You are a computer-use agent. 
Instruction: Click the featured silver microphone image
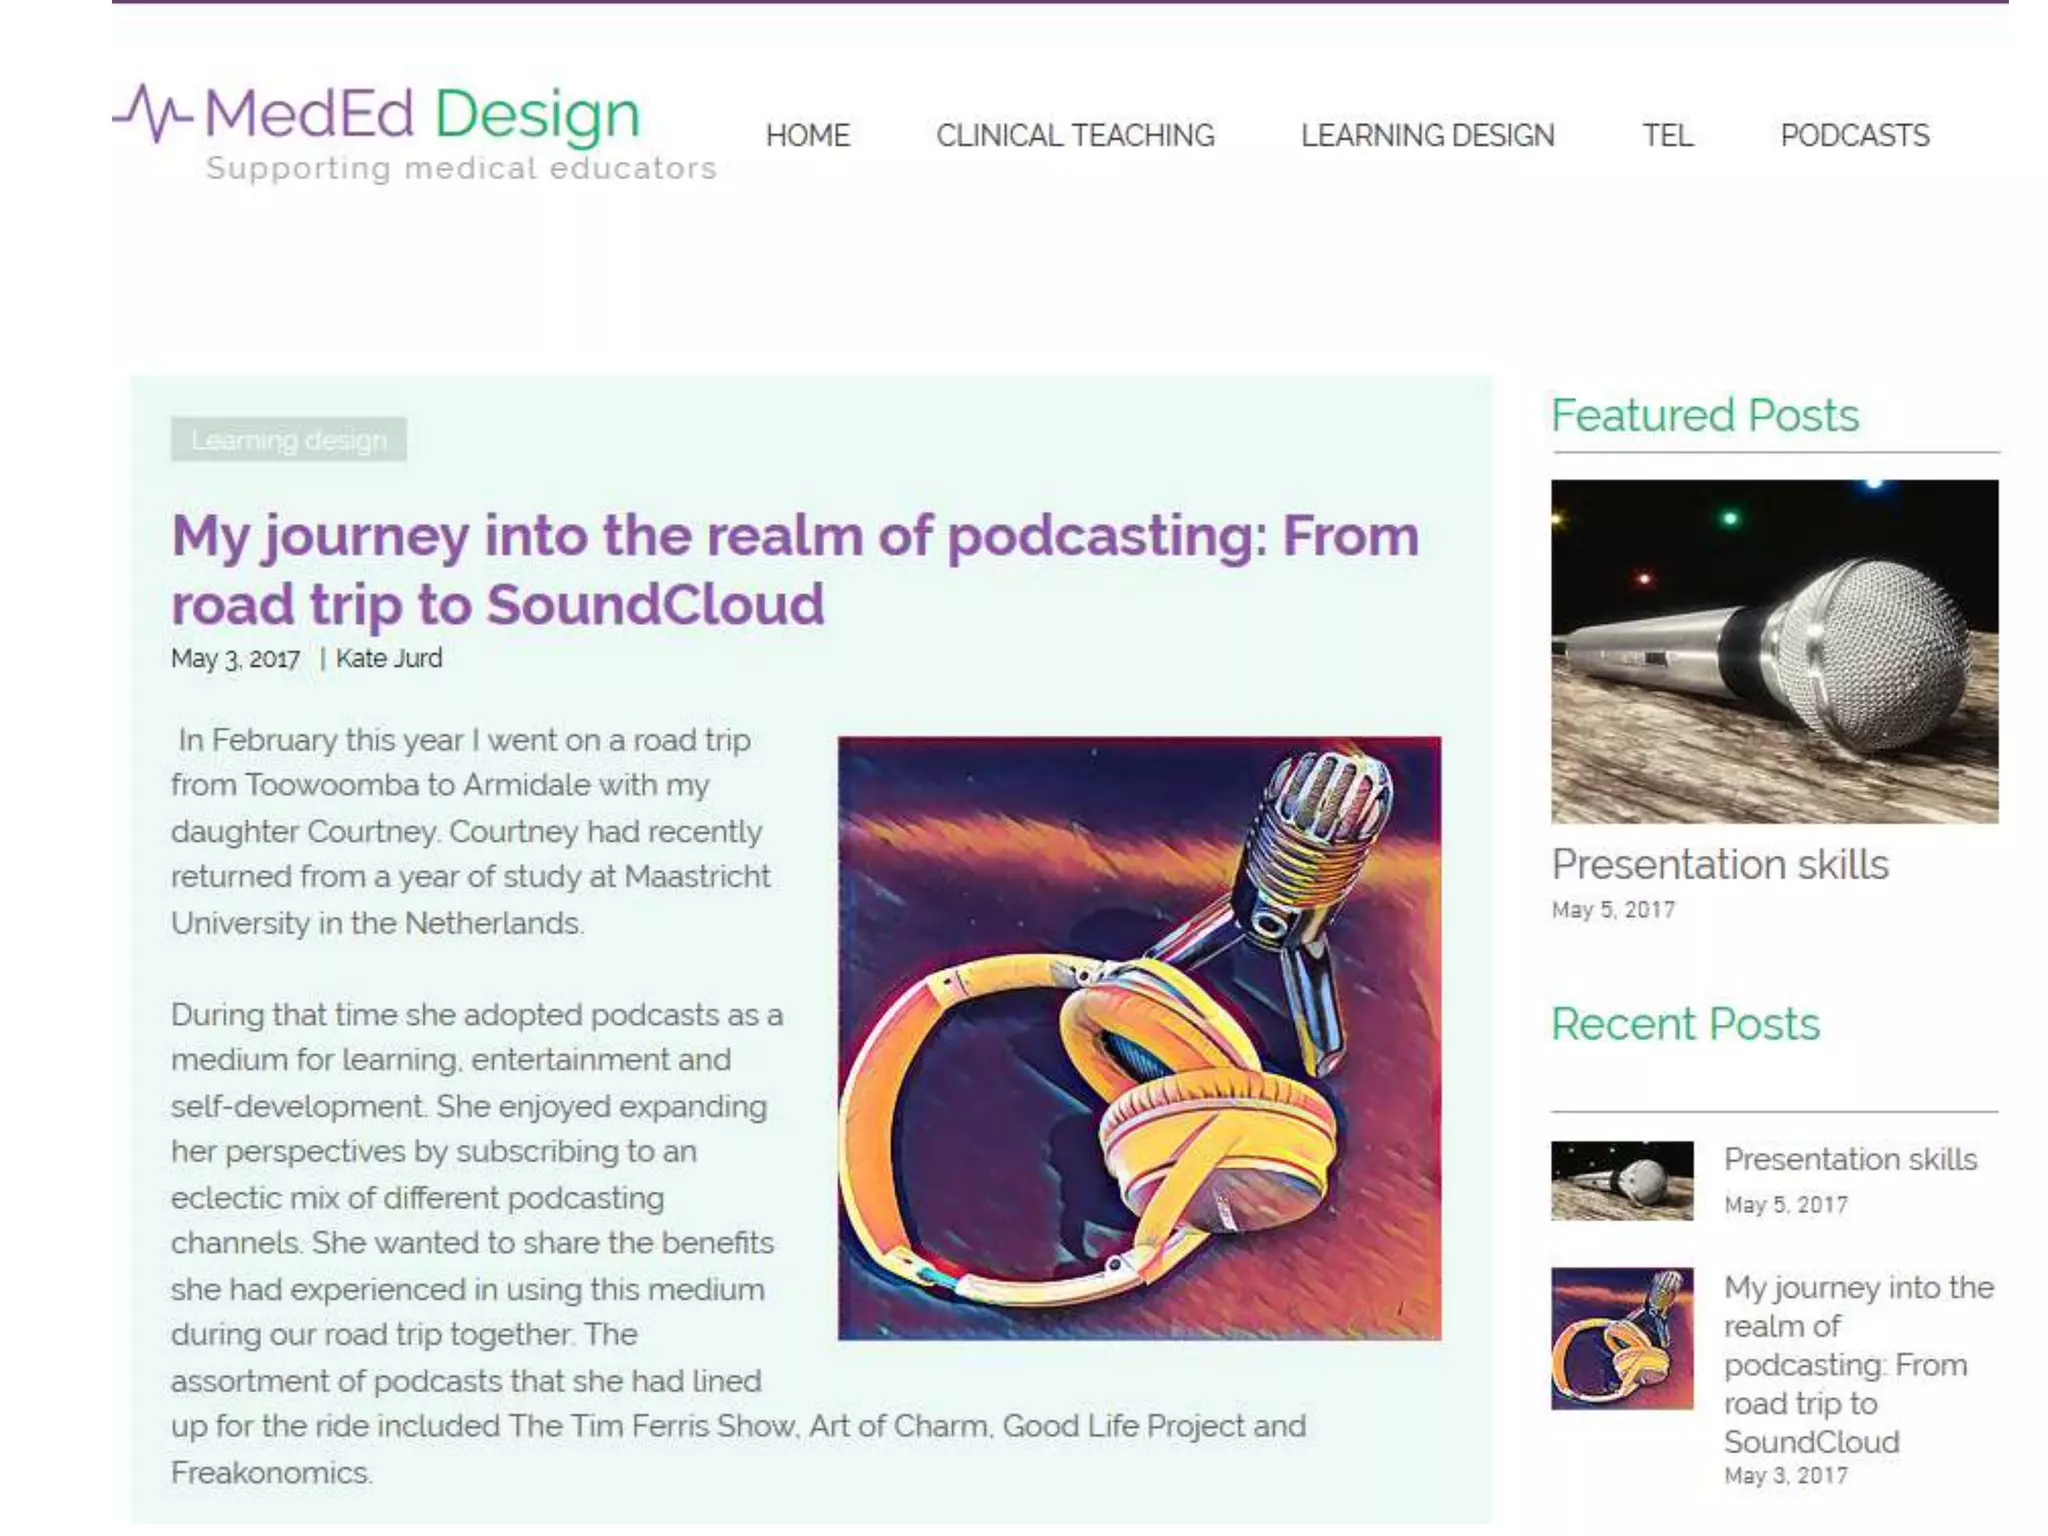tap(1774, 651)
